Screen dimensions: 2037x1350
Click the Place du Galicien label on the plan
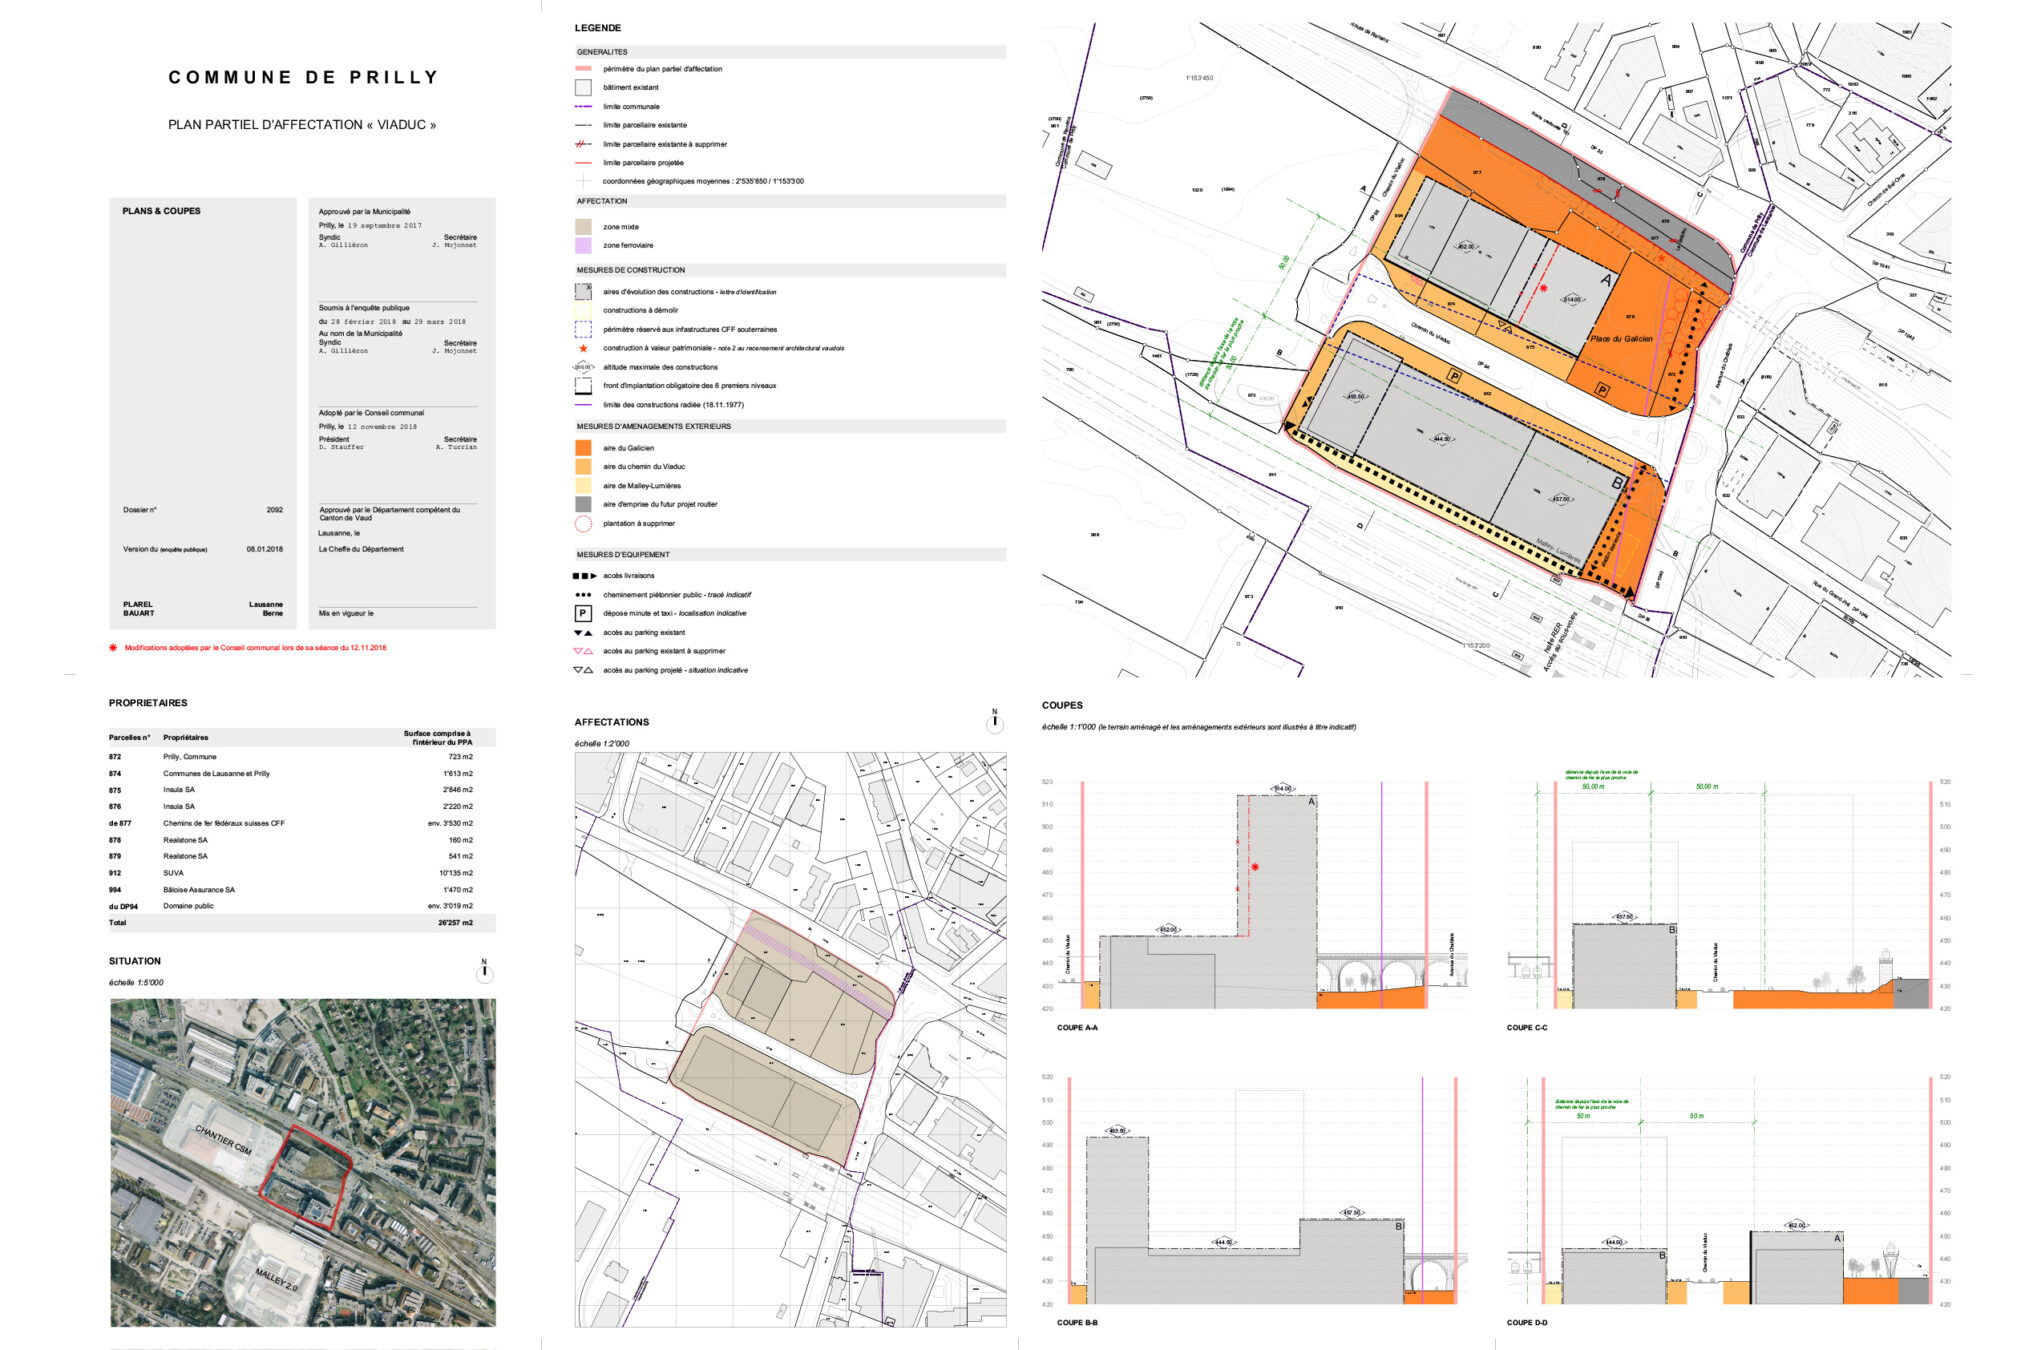(x=1622, y=339)
